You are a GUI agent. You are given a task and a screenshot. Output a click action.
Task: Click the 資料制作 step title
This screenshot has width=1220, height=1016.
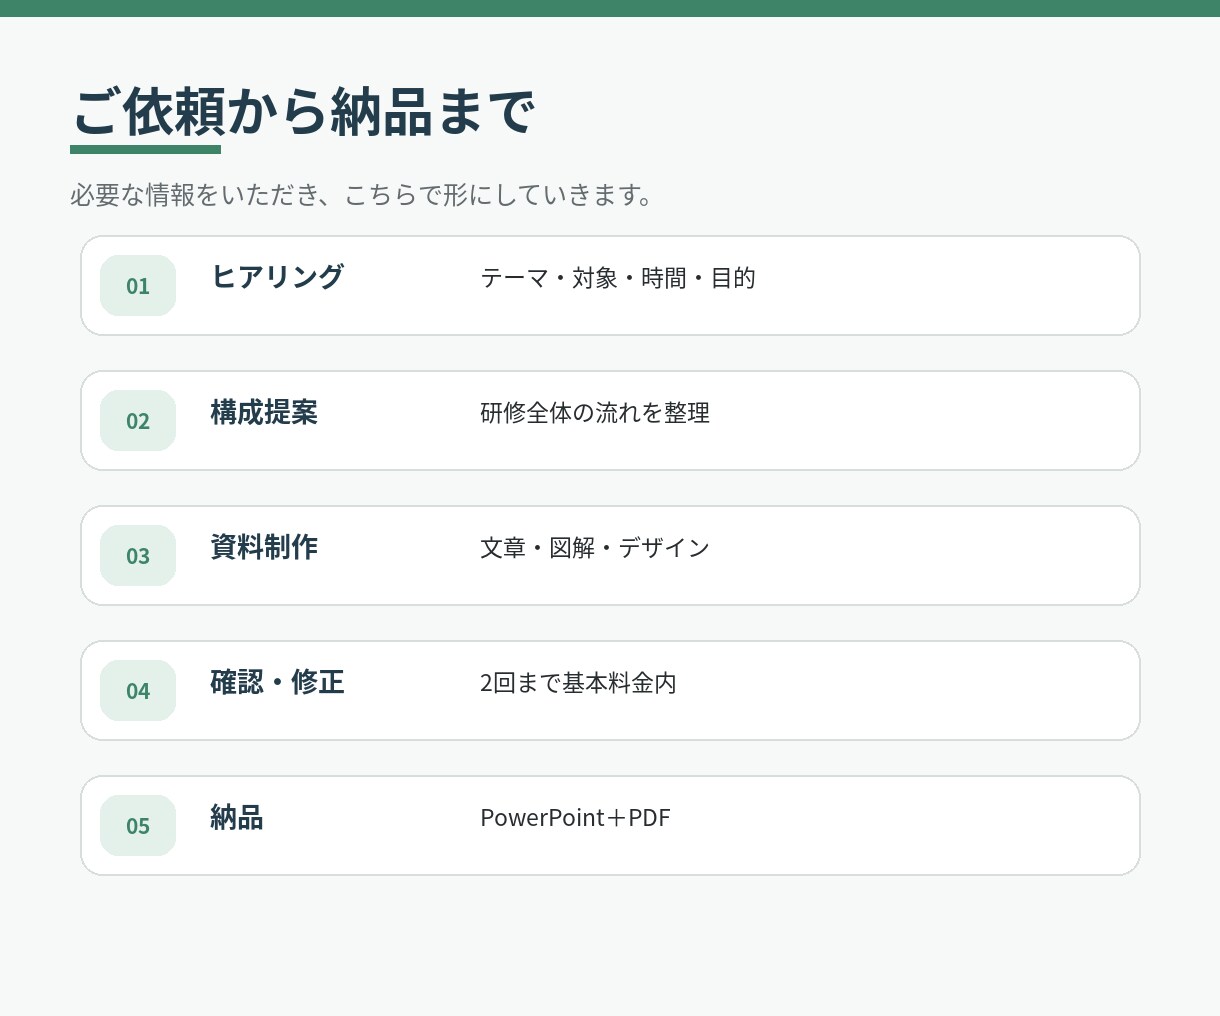(264, 547)
